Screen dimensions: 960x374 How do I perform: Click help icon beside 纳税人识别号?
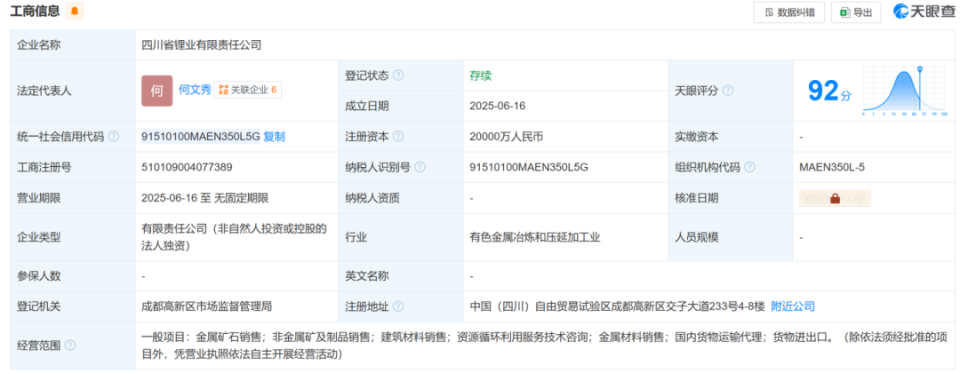(419, 167)
